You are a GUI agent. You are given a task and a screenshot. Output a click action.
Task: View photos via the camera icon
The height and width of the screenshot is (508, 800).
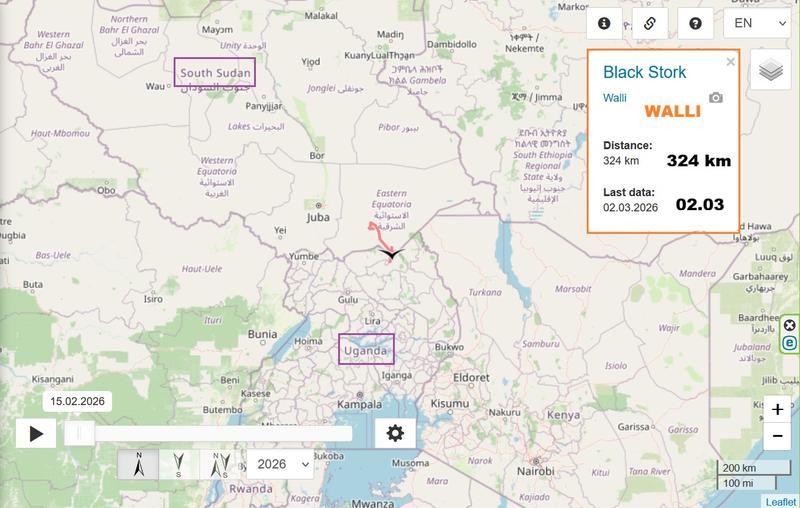coord(716,97)
